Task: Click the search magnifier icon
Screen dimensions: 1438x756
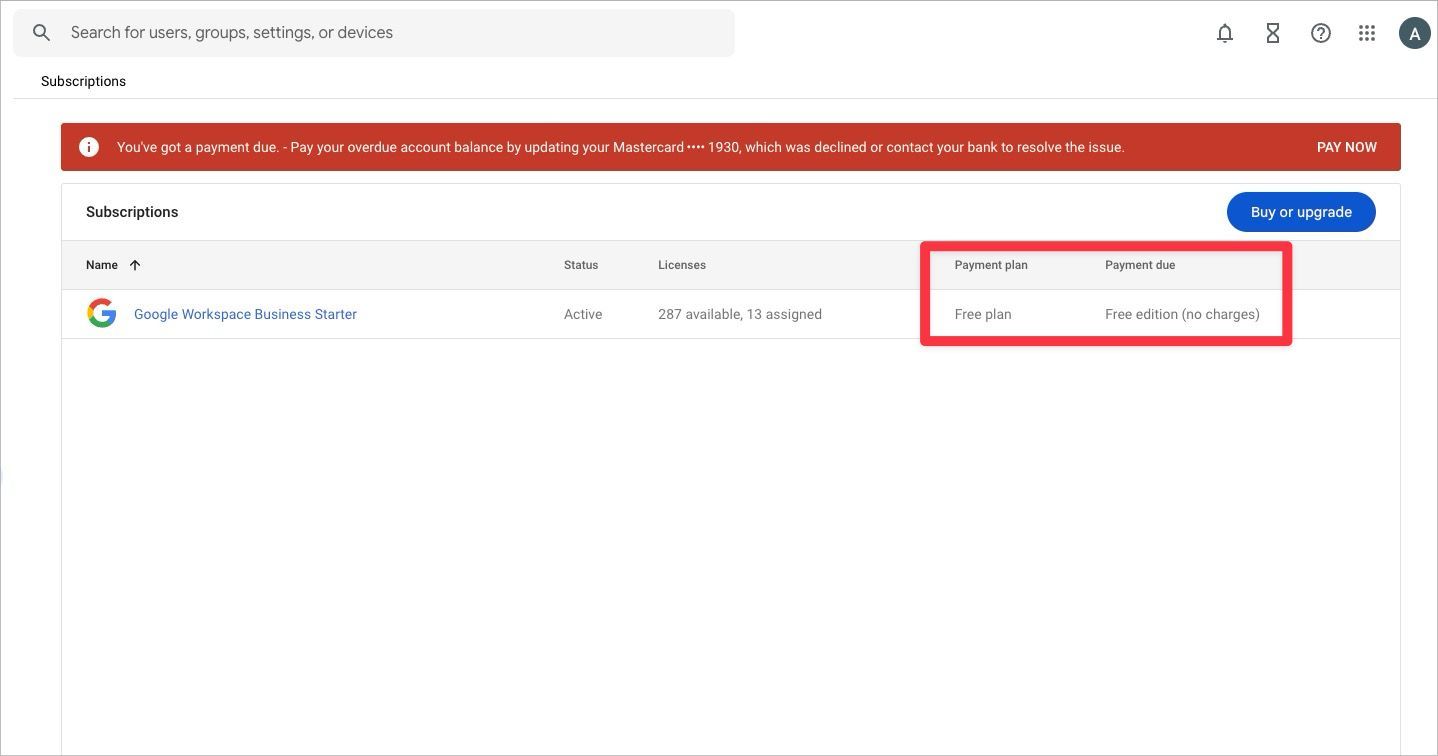Action: click(41, 33)
